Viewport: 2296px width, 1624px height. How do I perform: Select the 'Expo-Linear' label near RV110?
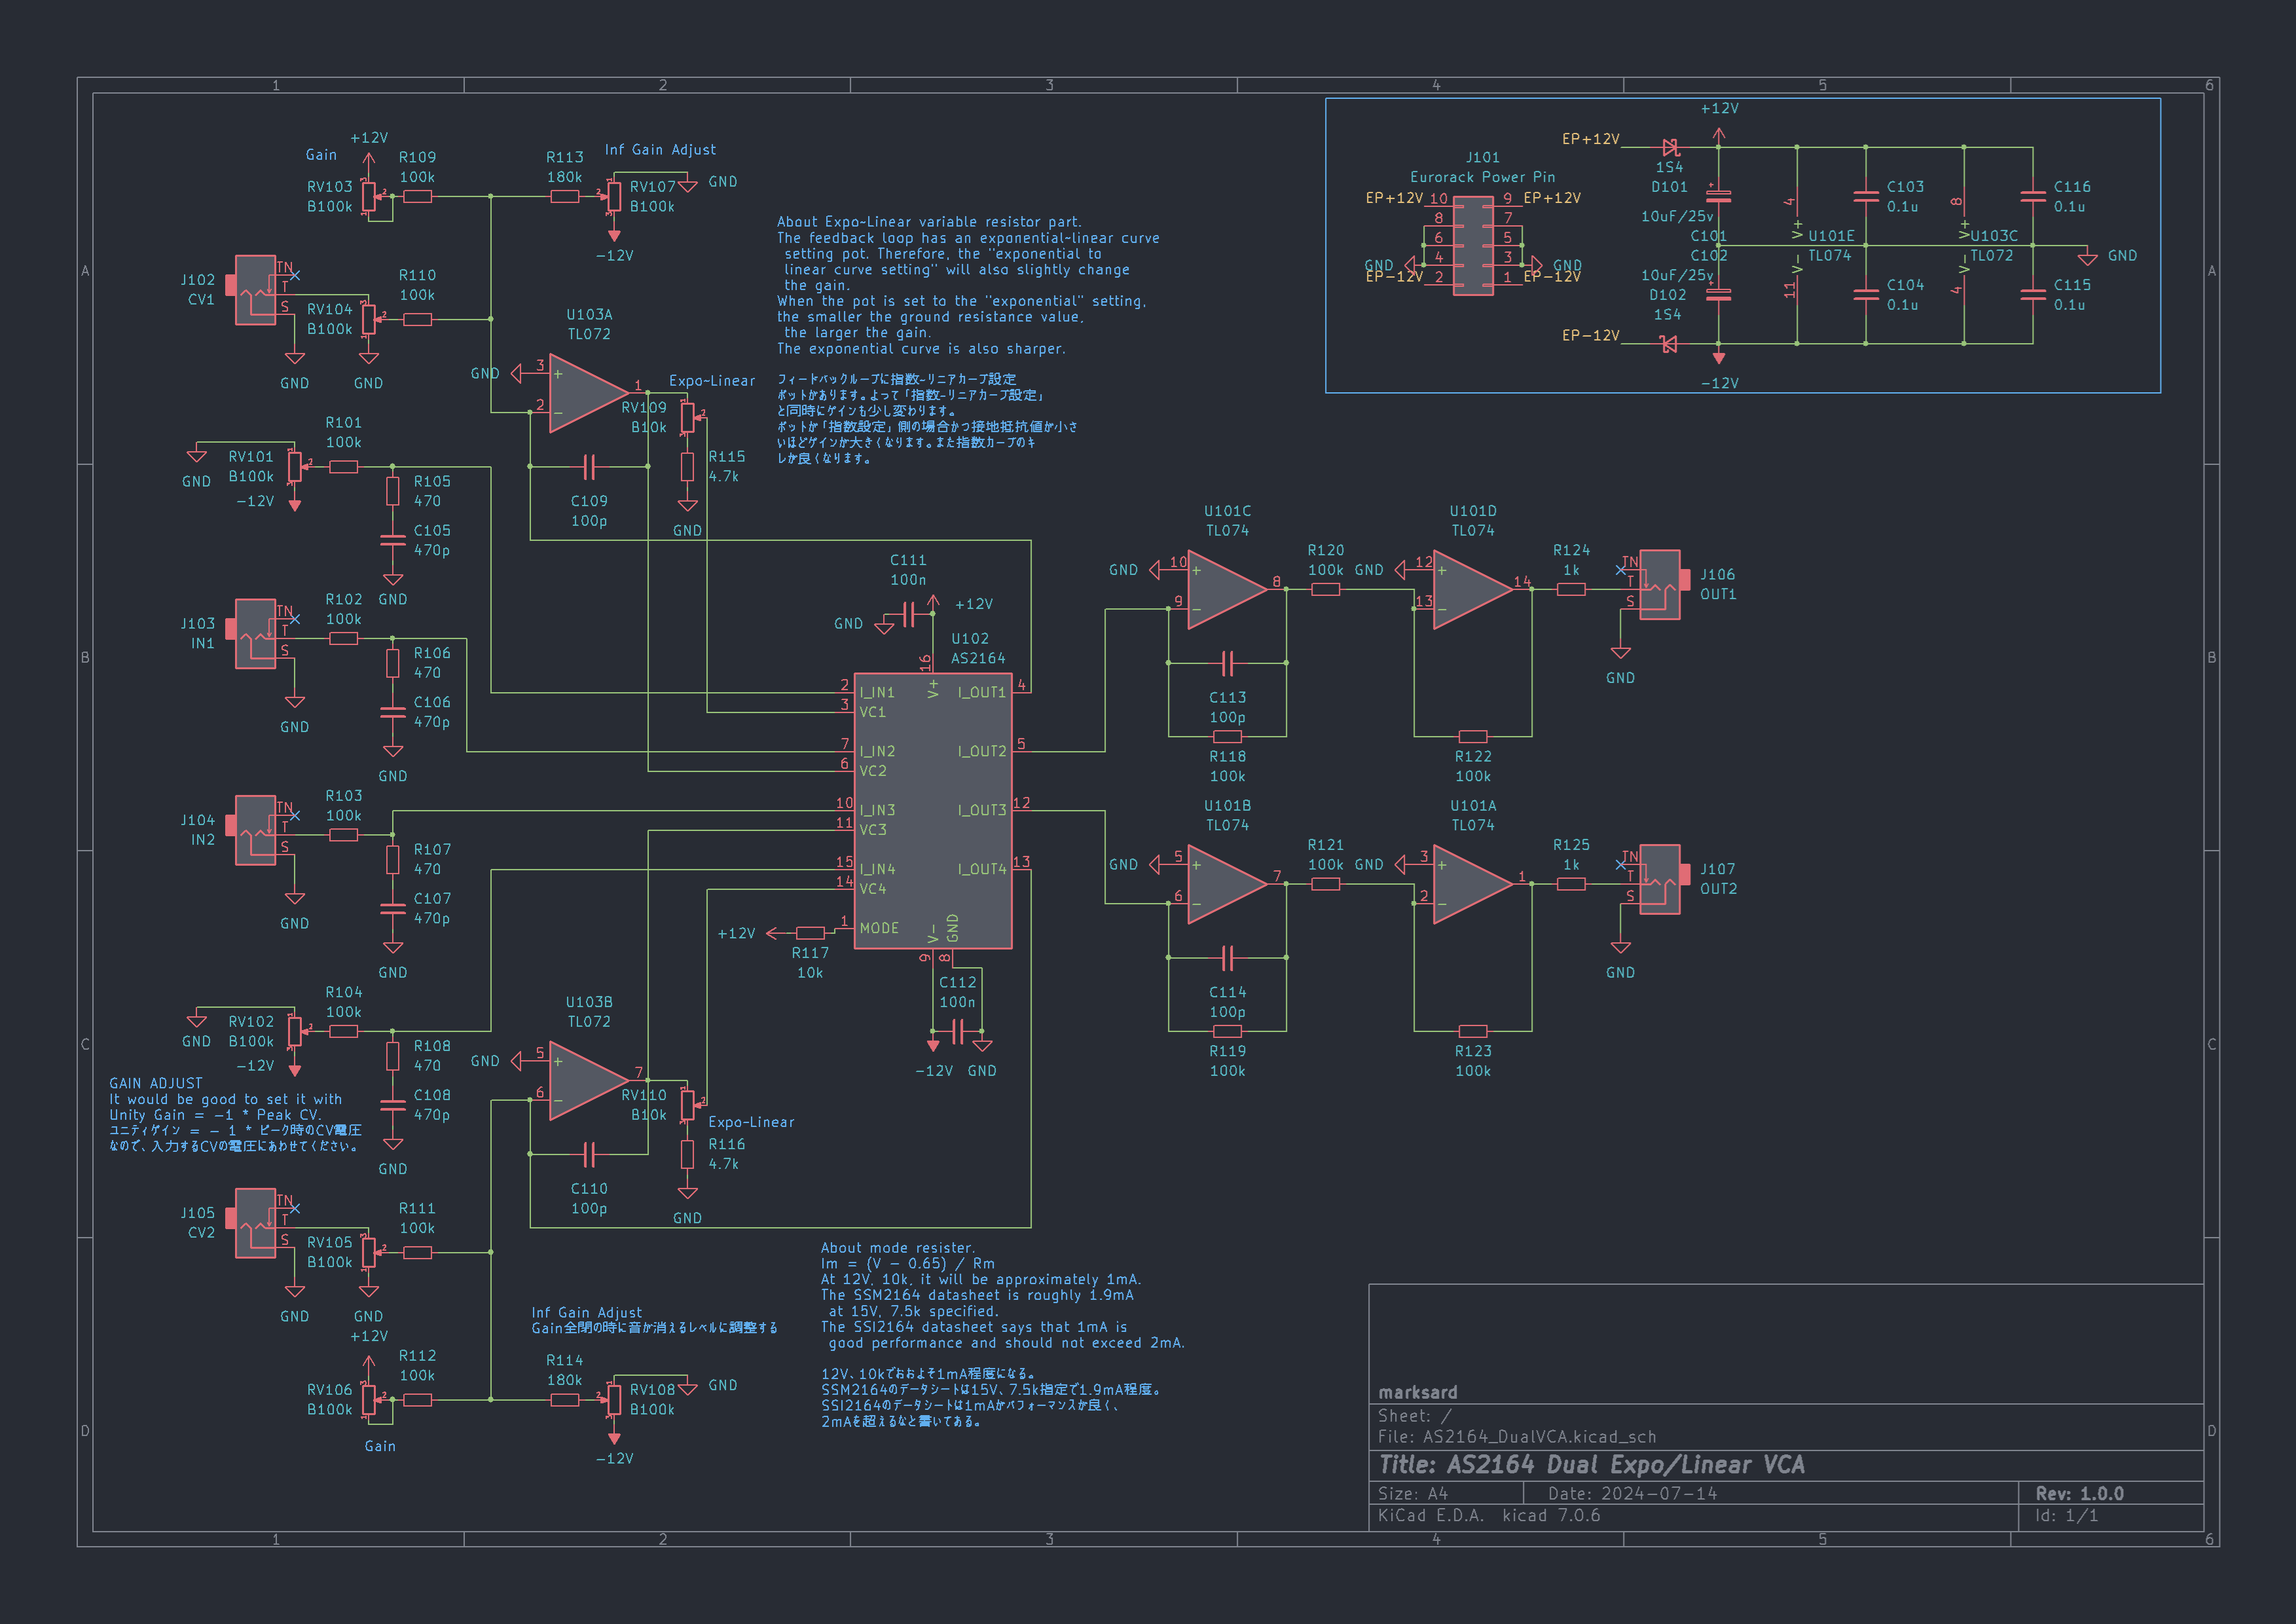751,1122
